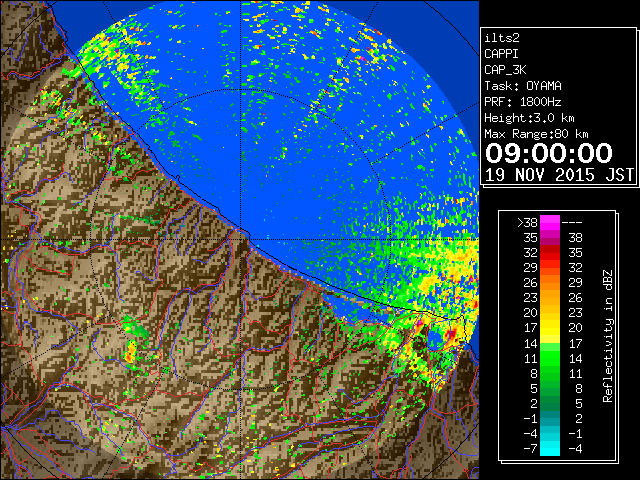
Task: Select the "19 NOV 2015 JST" date
Action: point(560,175)
